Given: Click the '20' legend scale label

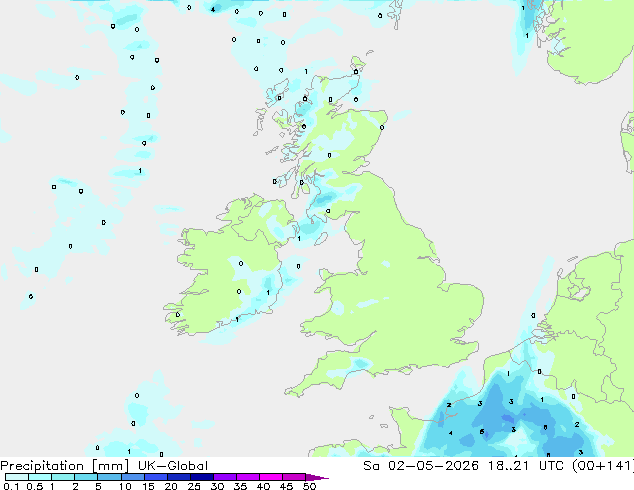Looking at the screenshot, I should 171,486.
